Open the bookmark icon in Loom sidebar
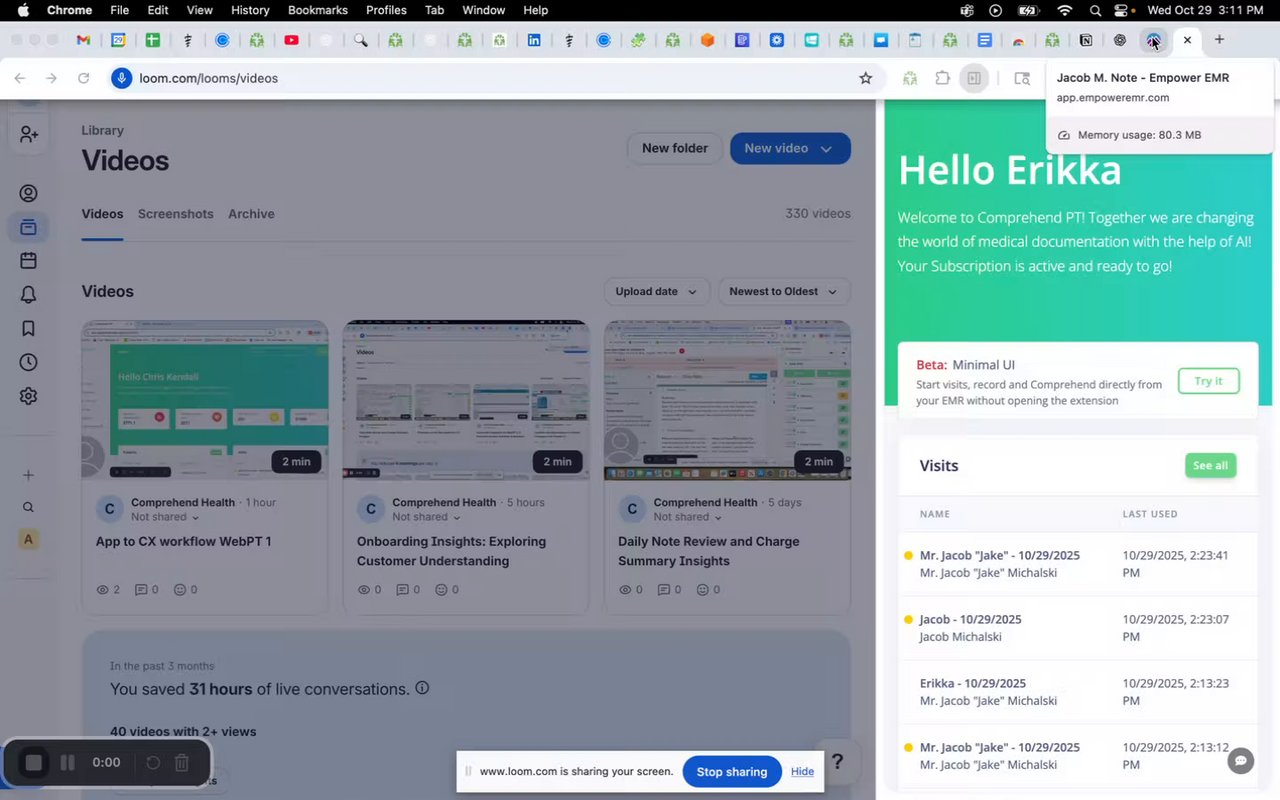 click(28, 328)
